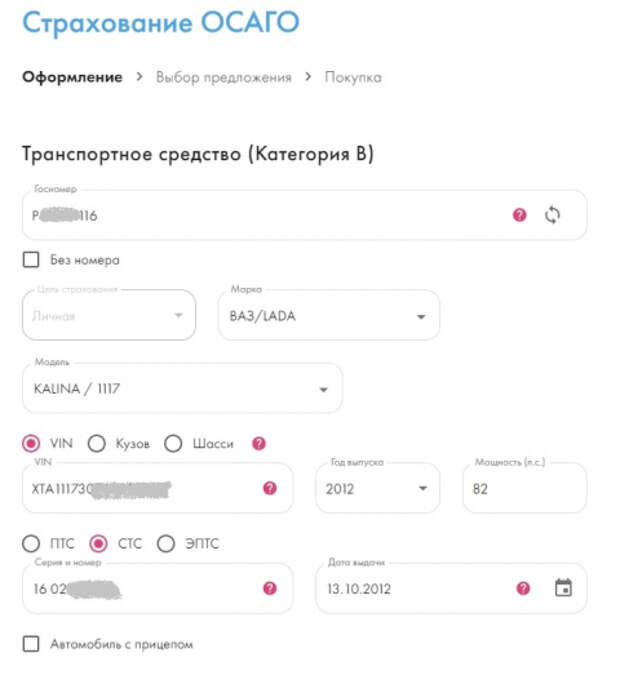This screenshot has width=620, height=693.
Task: Choose the ПТС document radio option
Action: click(31, 544)
